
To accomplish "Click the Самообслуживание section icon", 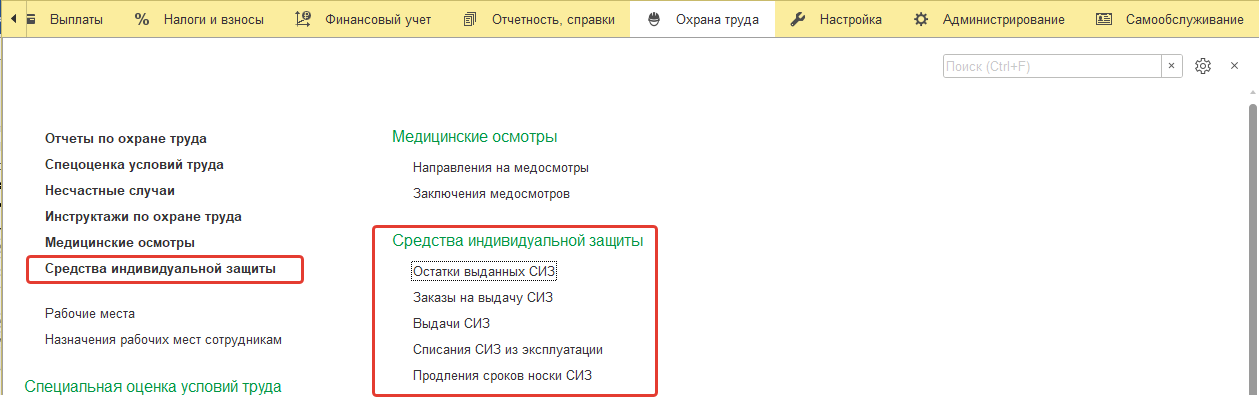I will point(1104,19).
